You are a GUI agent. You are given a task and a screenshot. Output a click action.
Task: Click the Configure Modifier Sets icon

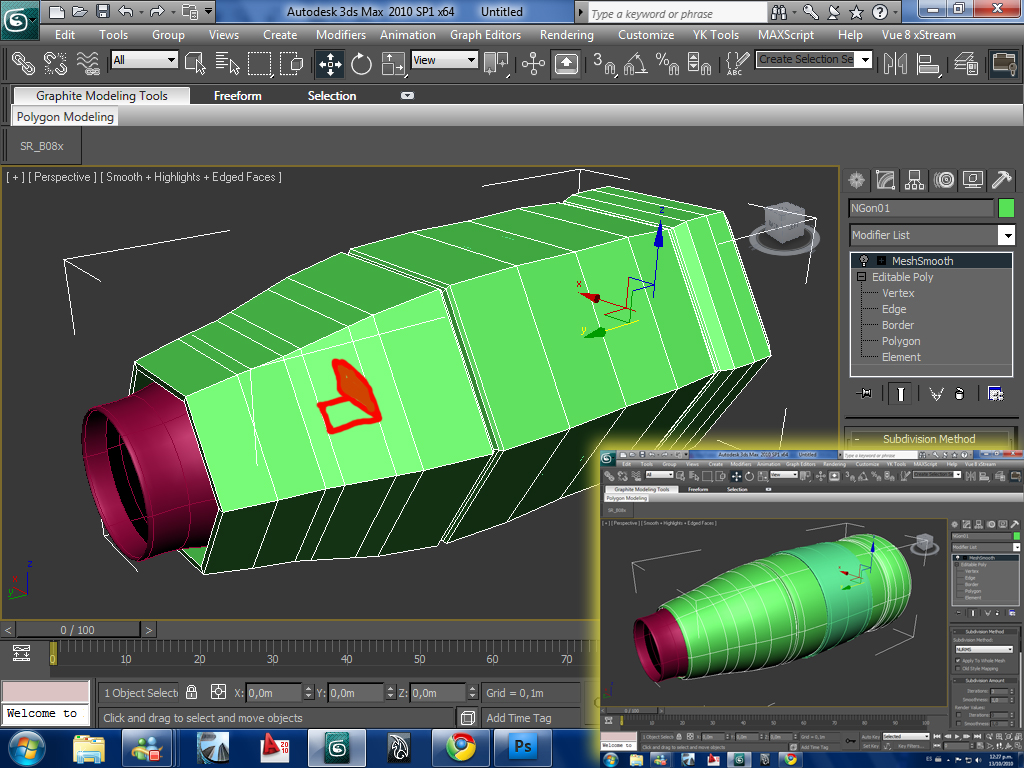pyautogui.click(x=995, y=394)
